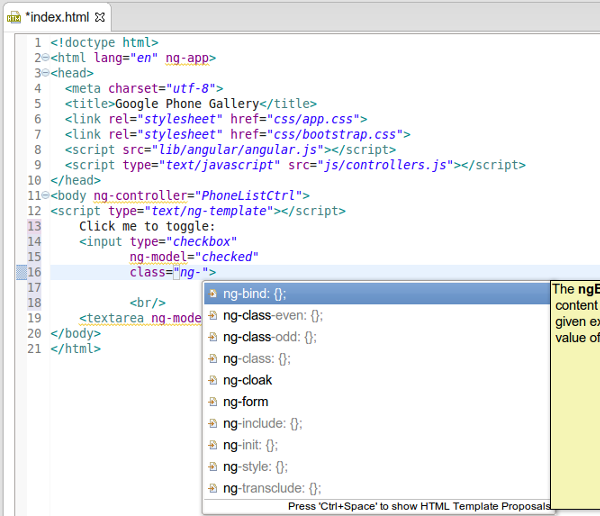Select the ng-form proposal
This screenshot has height=516, width=600.
tap(377, 402)
